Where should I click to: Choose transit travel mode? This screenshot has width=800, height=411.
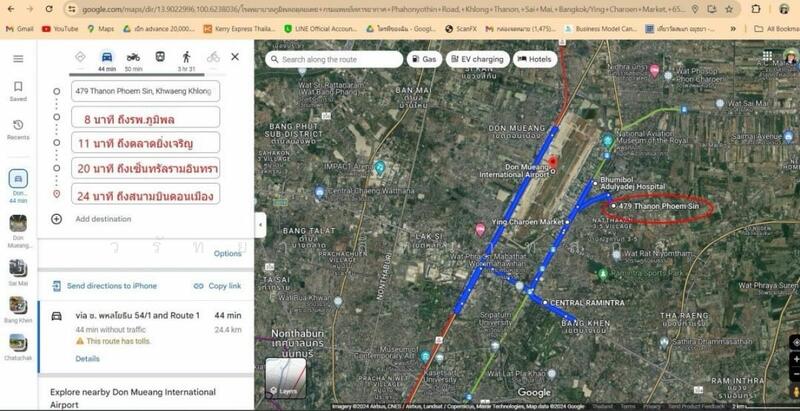click(160, 57)
